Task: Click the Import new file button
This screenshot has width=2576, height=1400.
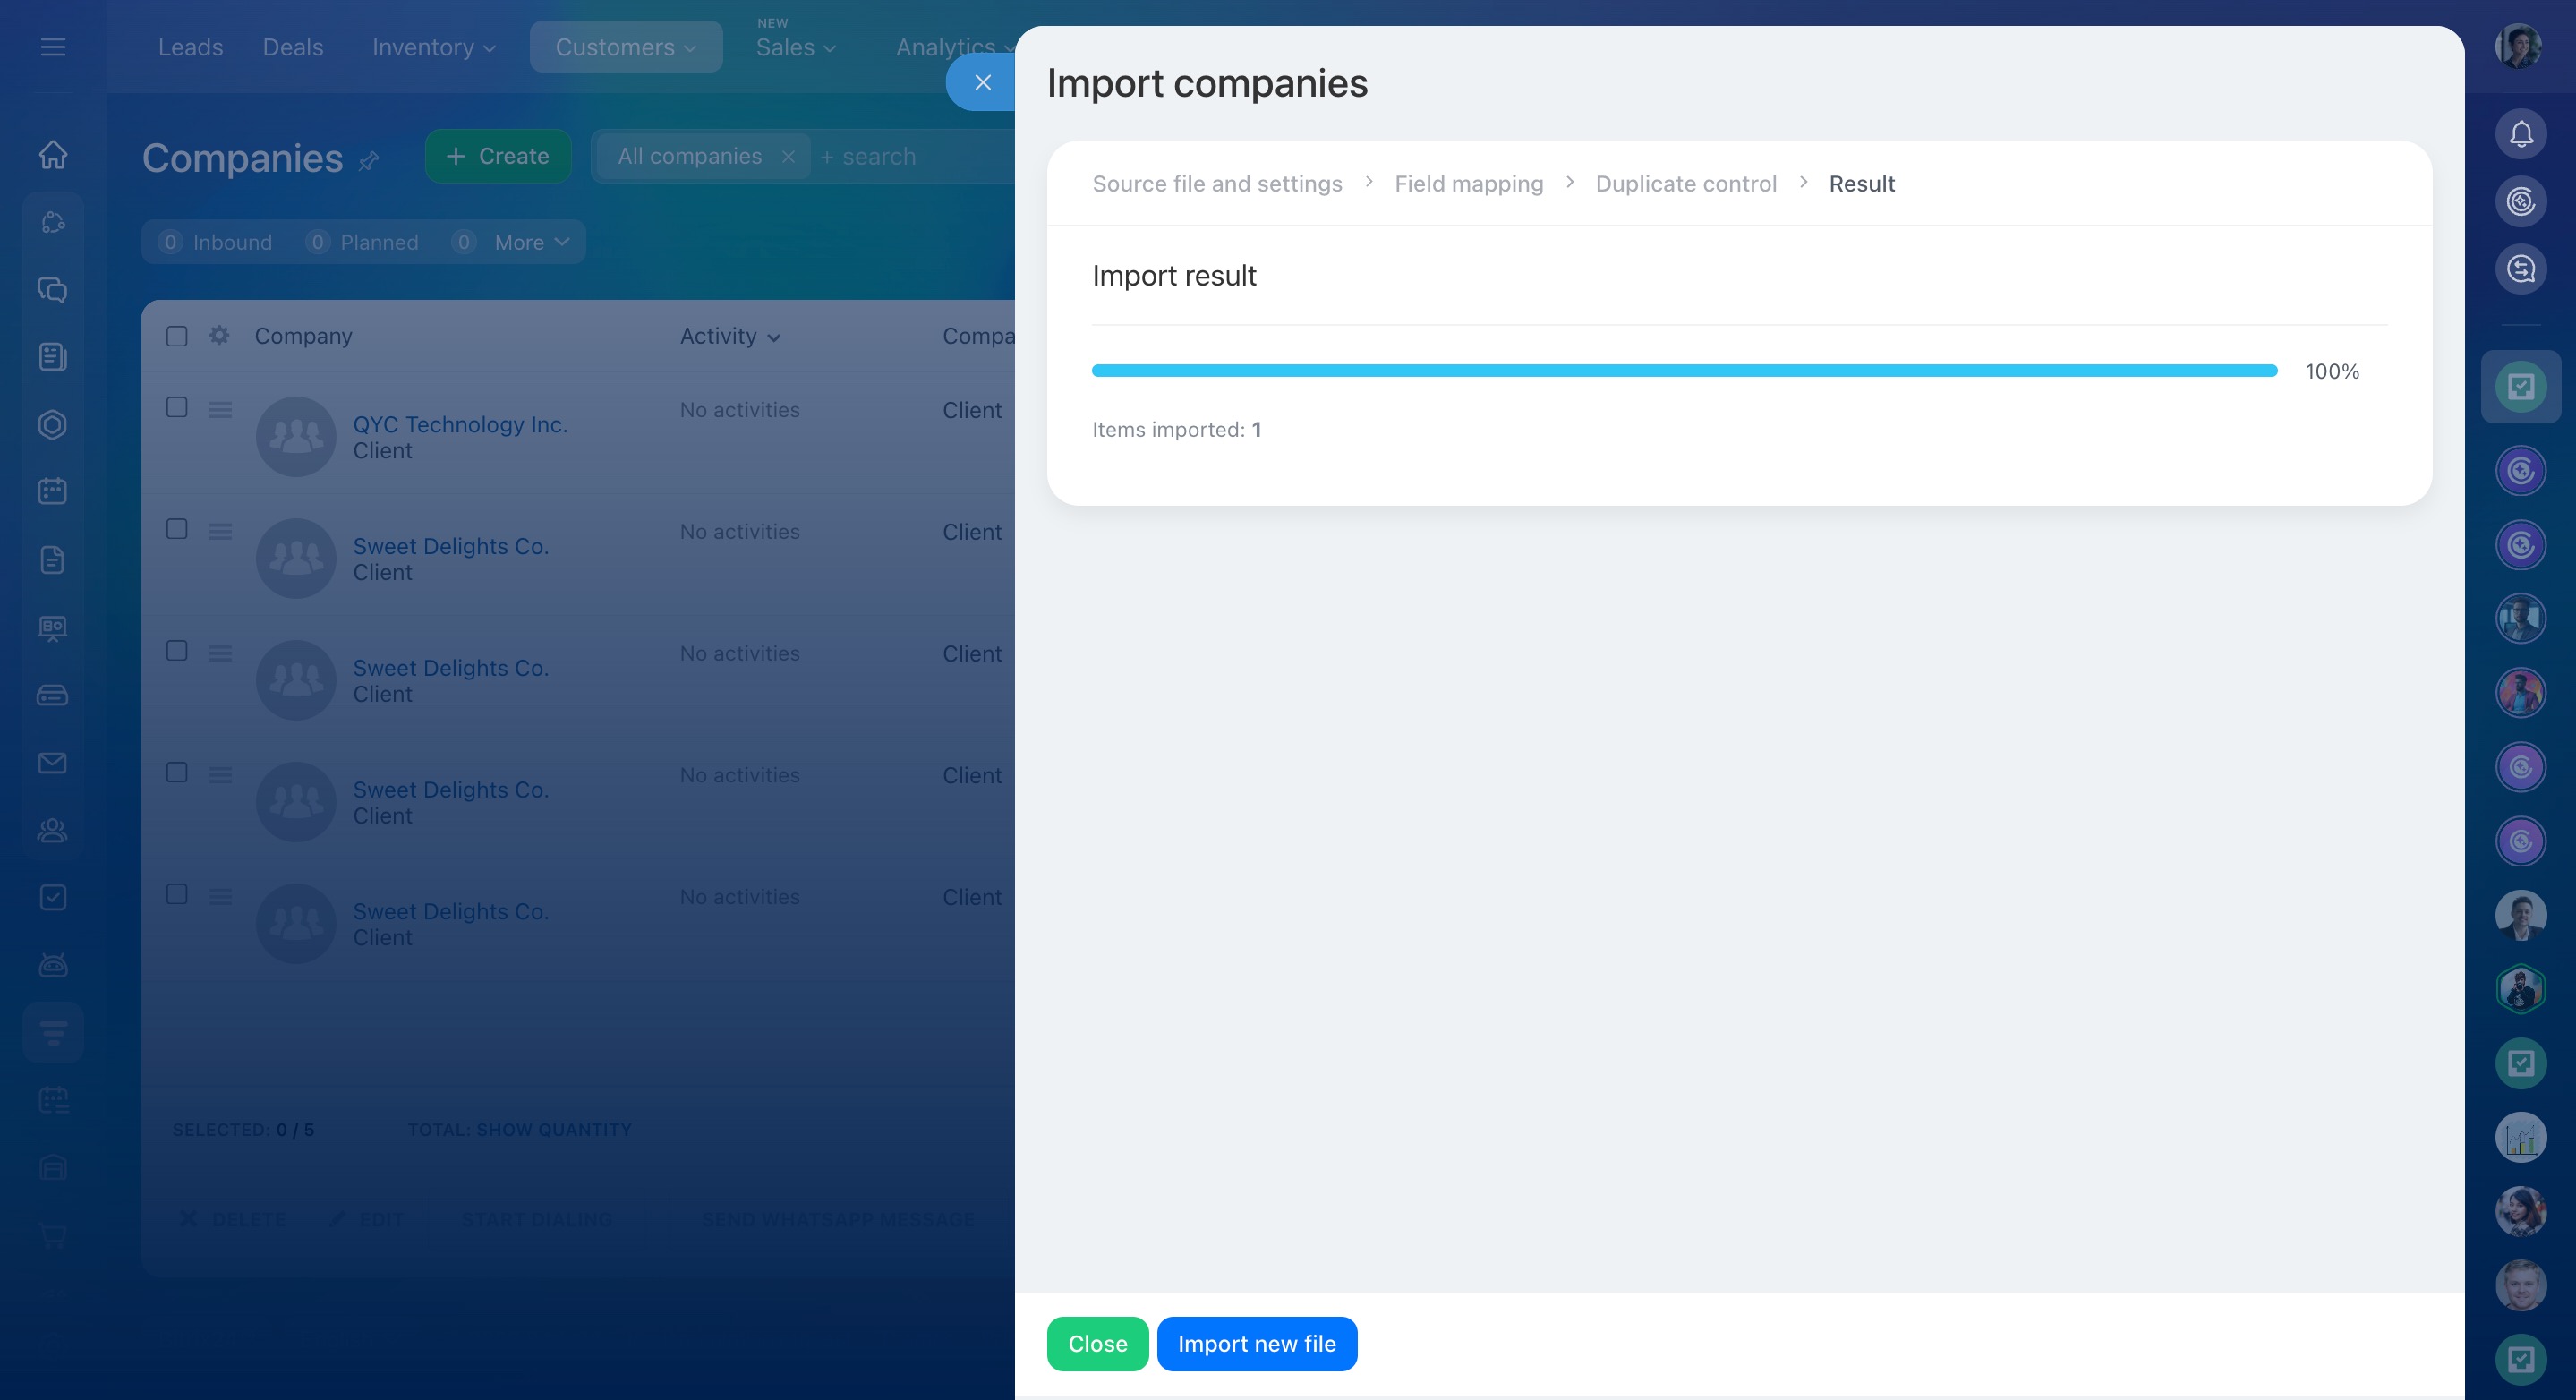Action: click(x=1256, y=1344)
